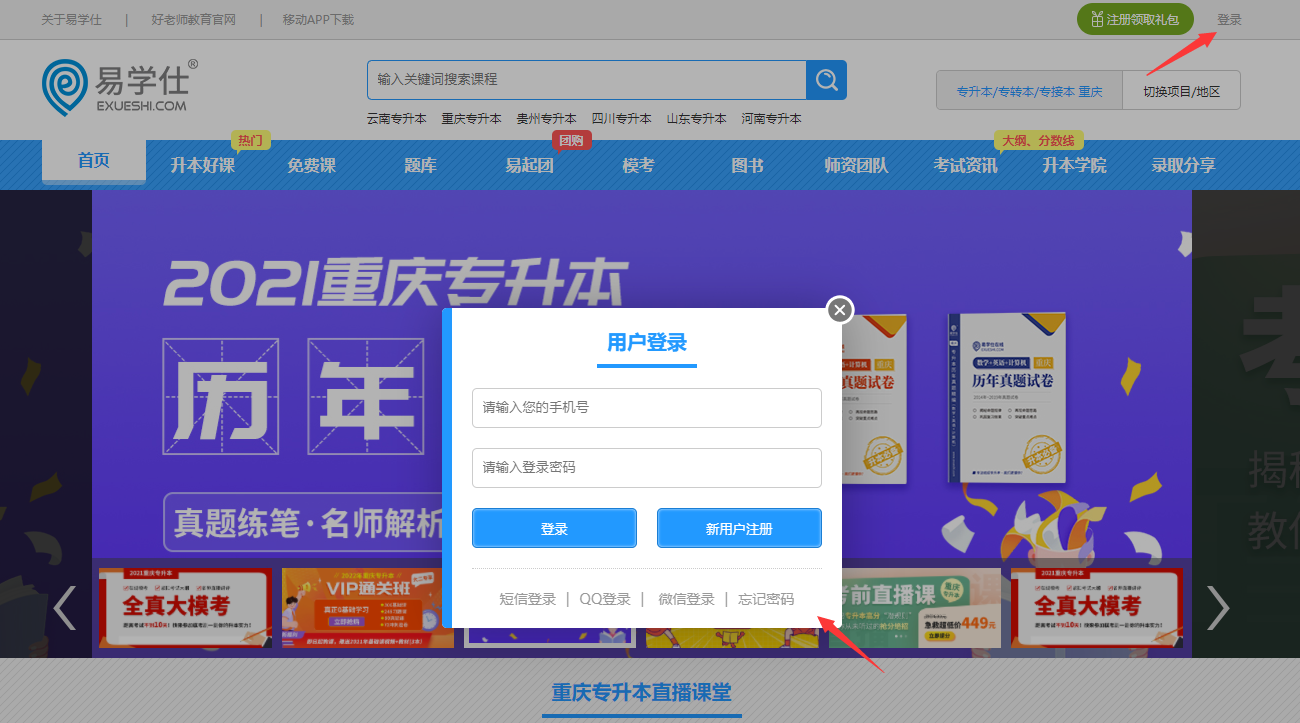The width and height of the screenshot is (1300, 723).
Task: Open the 专升本/专转本/专接本 重庆 region box
Action: pyautogui.click(x=1029, y=90)
